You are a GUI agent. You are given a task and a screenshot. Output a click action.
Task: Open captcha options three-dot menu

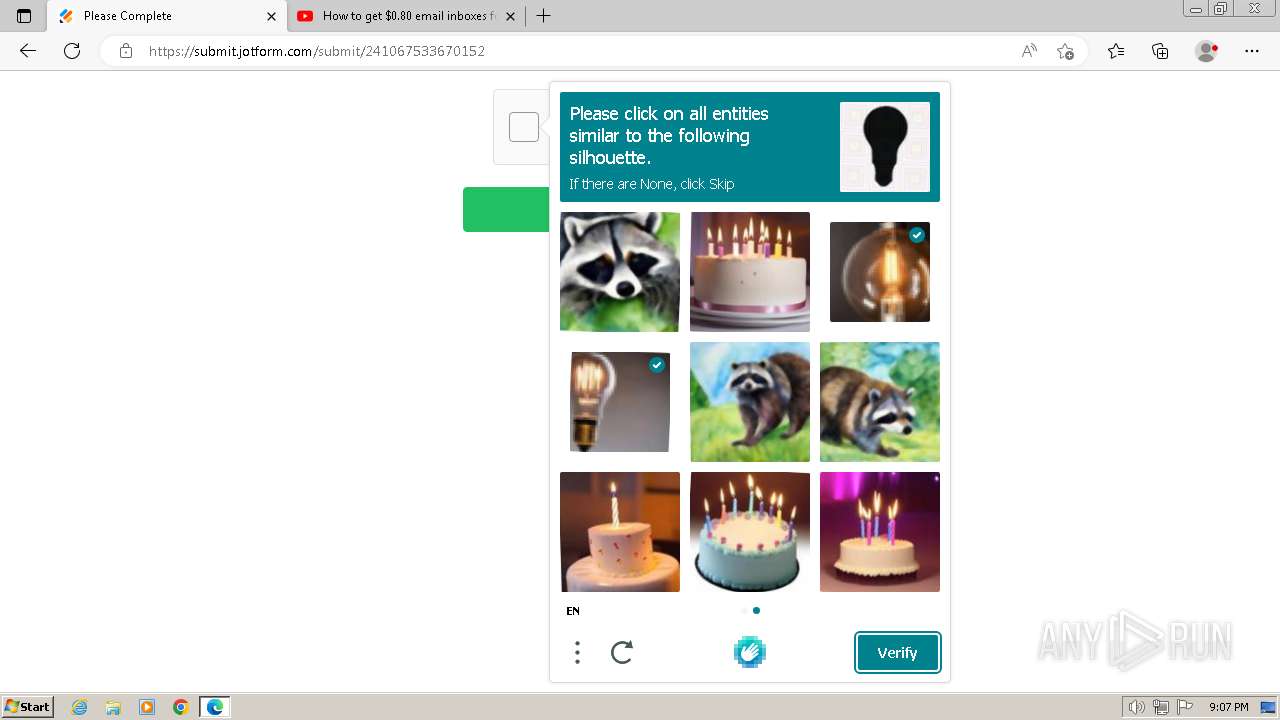[x=577, y=653]
